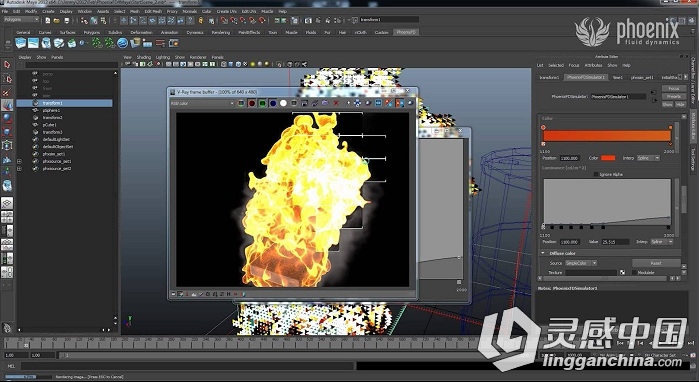Click the RGB color switch icon in V-Ray frame buffer toolbar
Image resolution: width=699 pixels, height=382 pixels.
[241, 103]
